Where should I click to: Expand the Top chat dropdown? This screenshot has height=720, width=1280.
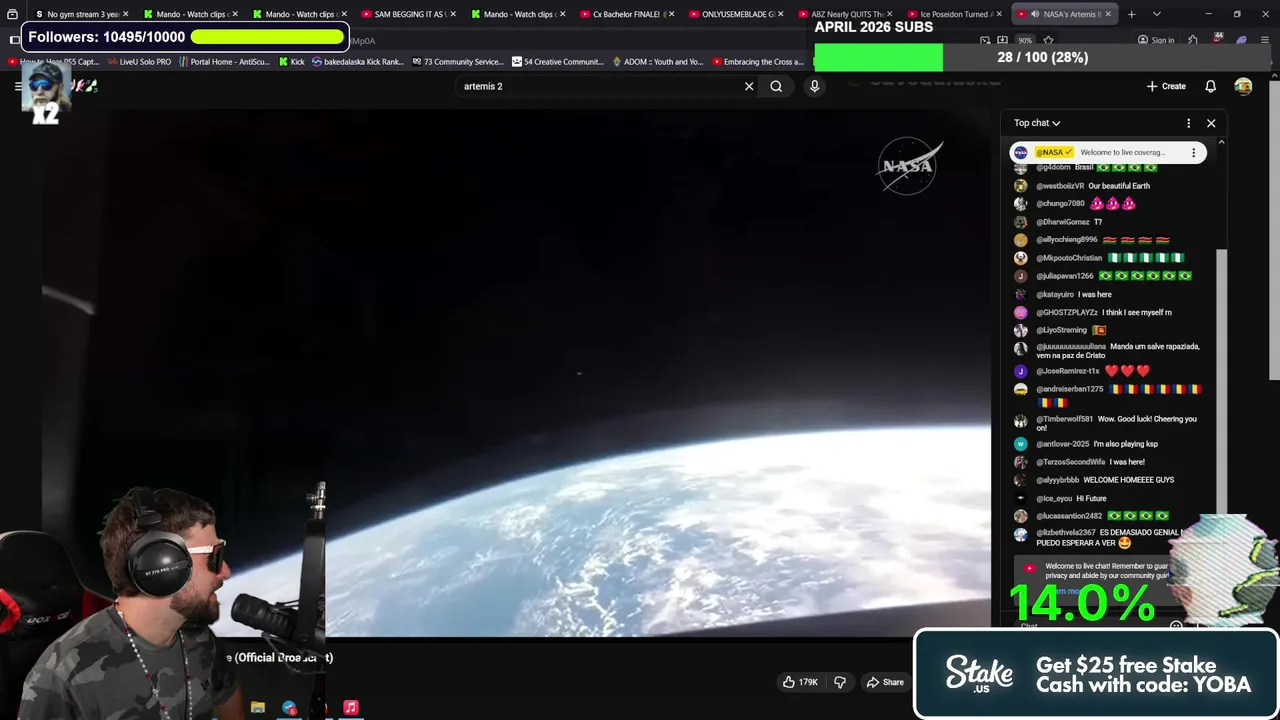click(x=1037, y=123)
